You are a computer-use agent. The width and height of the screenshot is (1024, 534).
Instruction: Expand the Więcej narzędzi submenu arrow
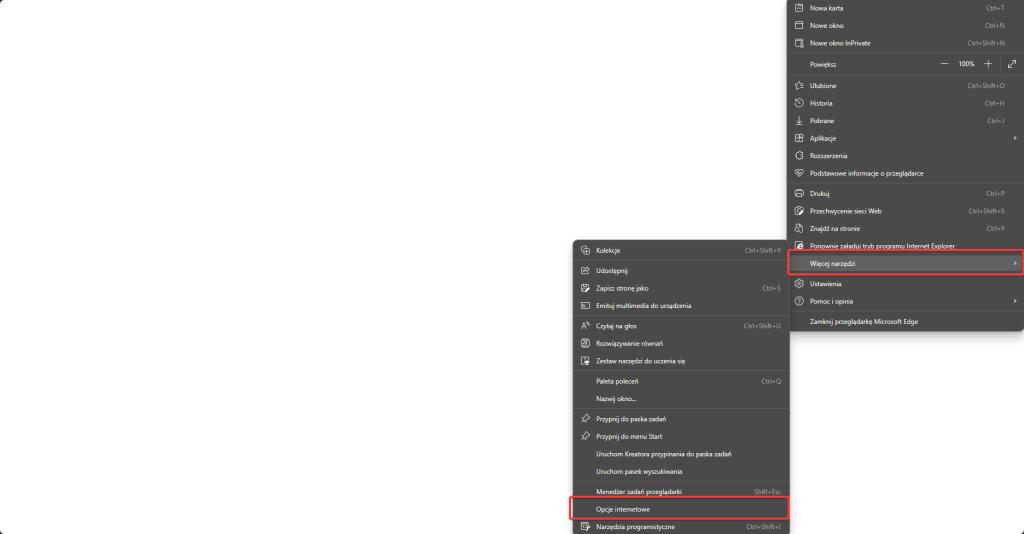pyautogui.click(x=1015, y=263)
